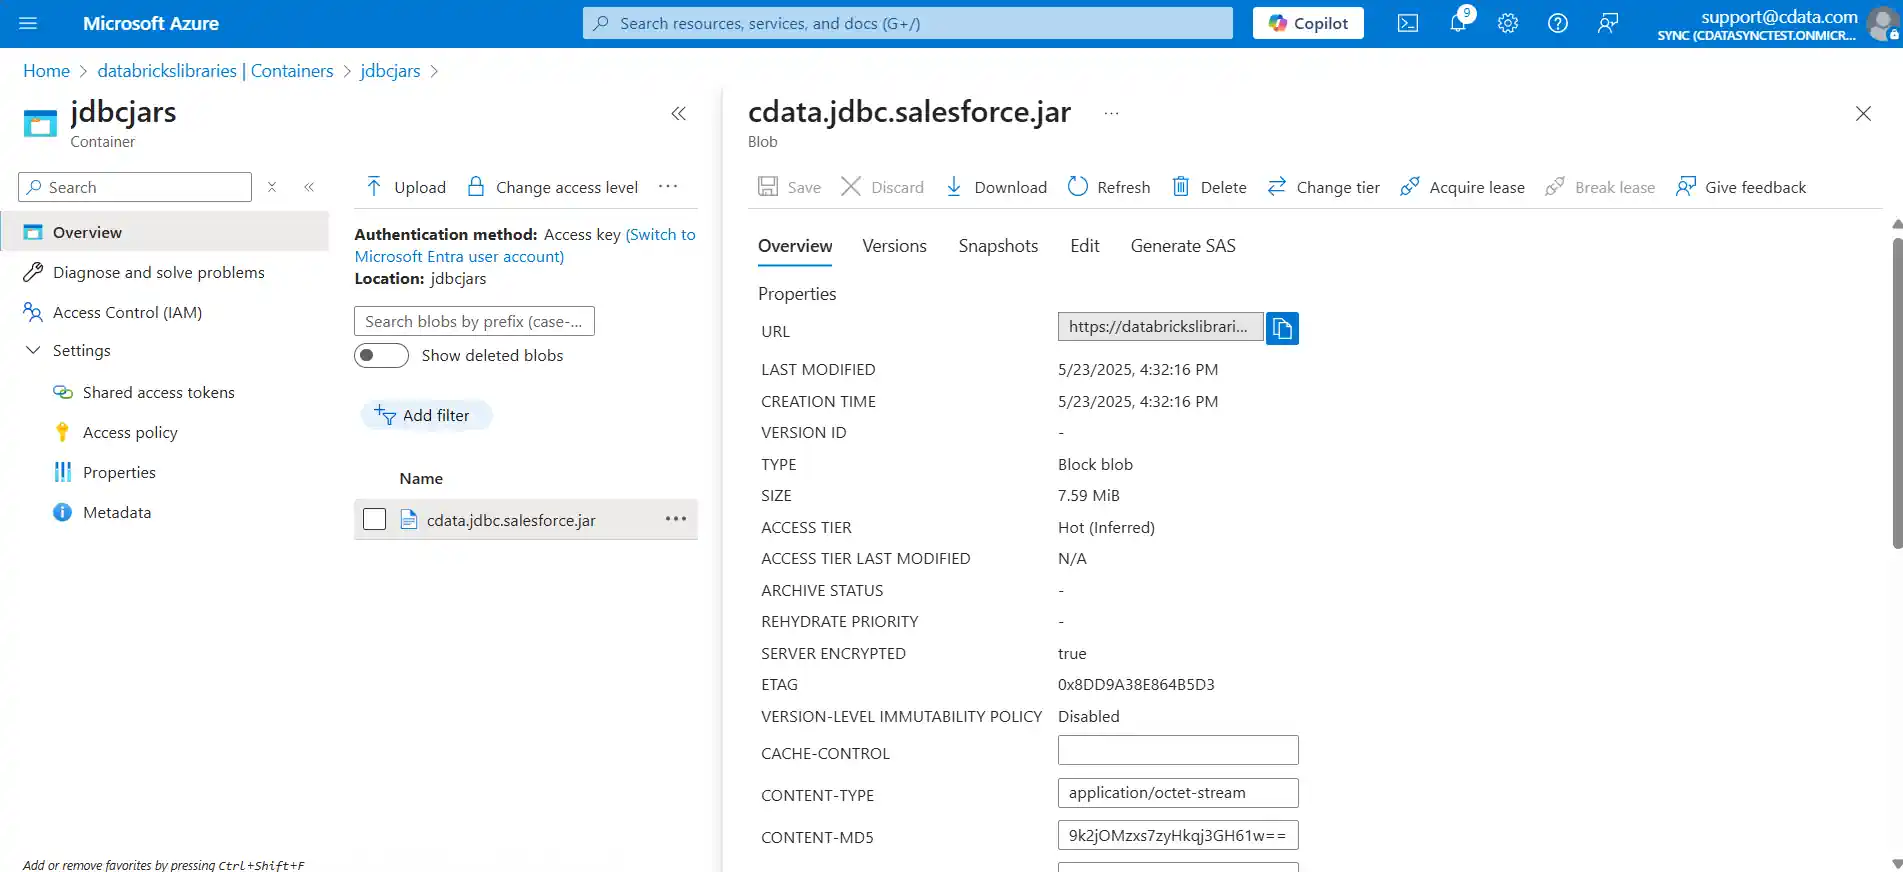1903x872 pixels.
Task: Check the cdata.jdbc.salesforce.jar checkbox
Action: [x=375, y=519]
